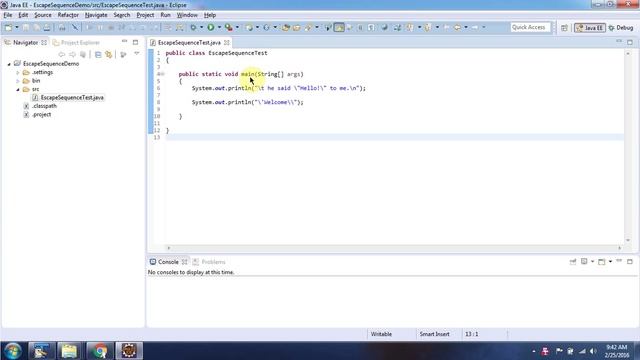This screenshot has width=640, height=360.
Task: Click the Open Perspective icon
Action: coord(564,28)
